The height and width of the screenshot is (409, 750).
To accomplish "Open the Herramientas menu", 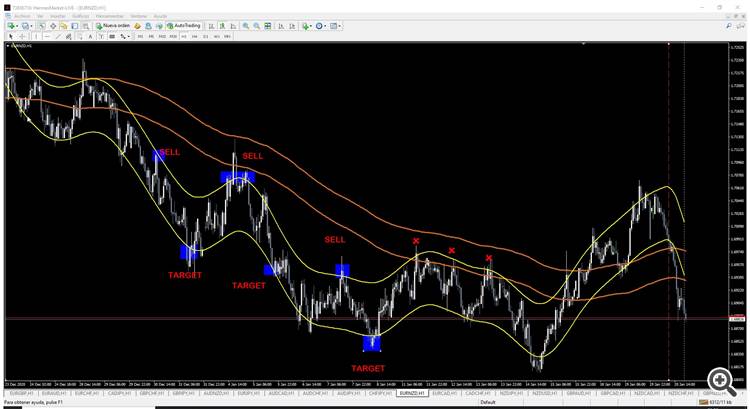I will tap(110, 16).
